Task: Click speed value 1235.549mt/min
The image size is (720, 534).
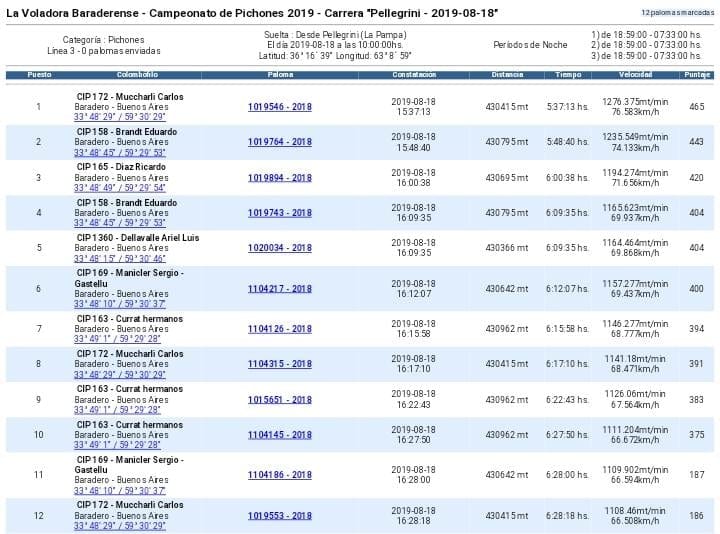Action: coord(635,137)
